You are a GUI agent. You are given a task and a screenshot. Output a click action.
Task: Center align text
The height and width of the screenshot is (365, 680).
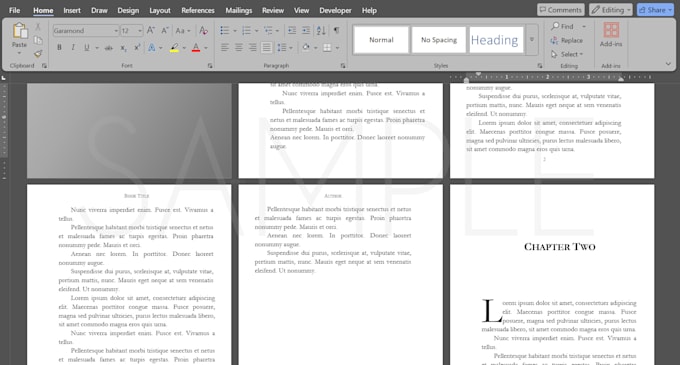239,48
